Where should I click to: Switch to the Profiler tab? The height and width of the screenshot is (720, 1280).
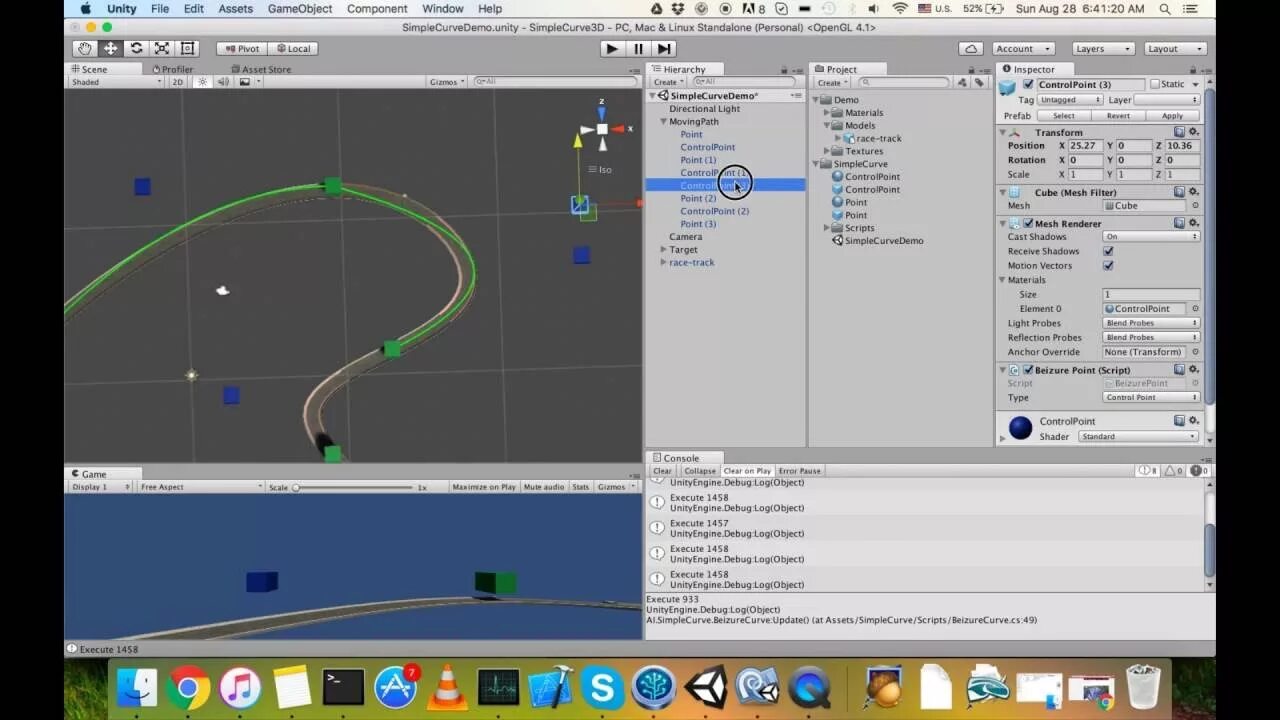pyautogui.click(x=171, y=69)
